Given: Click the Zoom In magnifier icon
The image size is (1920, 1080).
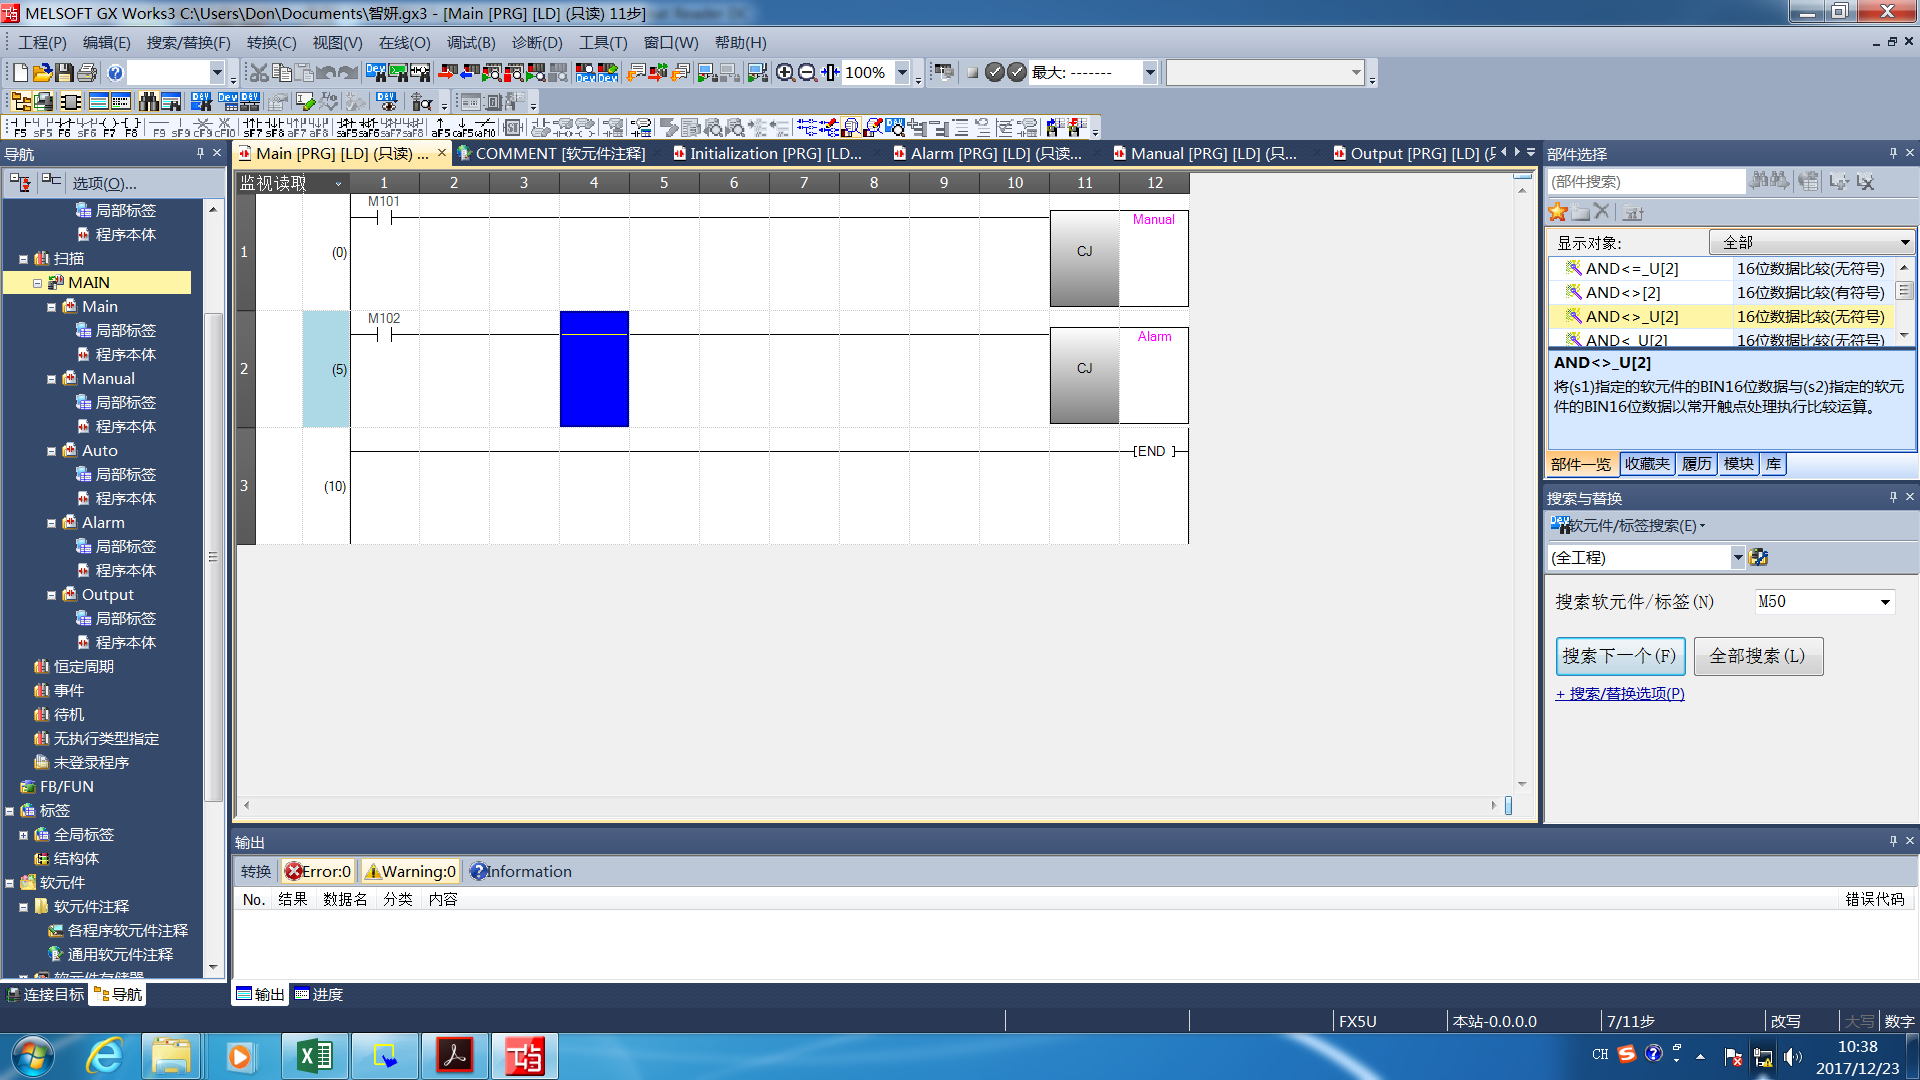Looking at the screenshot, I should pyautogui.click(x=785, y=73).
